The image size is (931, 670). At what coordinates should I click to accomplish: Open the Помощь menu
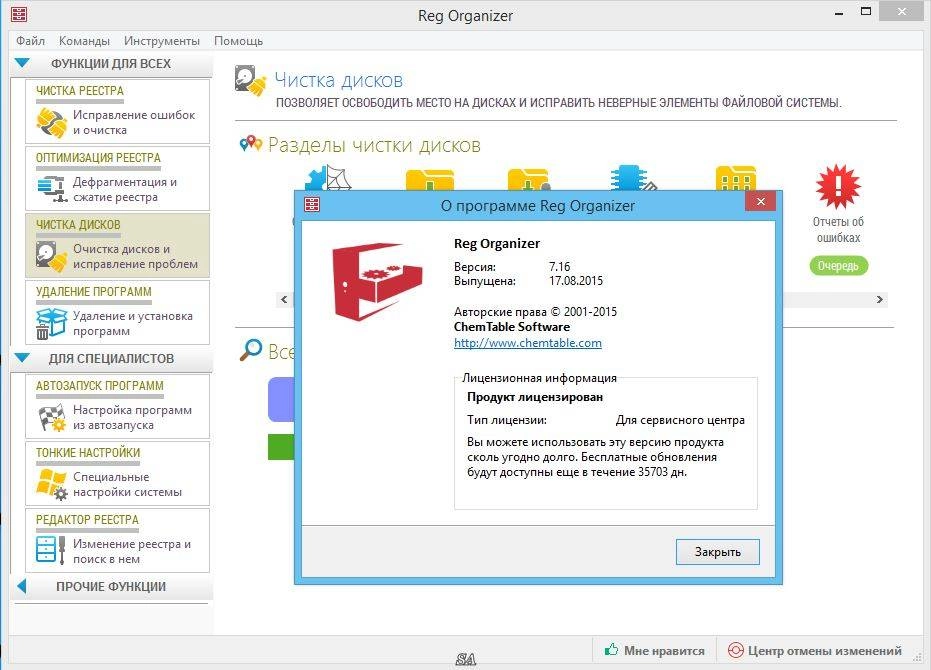pyautogui.click(x=238, y=41)
